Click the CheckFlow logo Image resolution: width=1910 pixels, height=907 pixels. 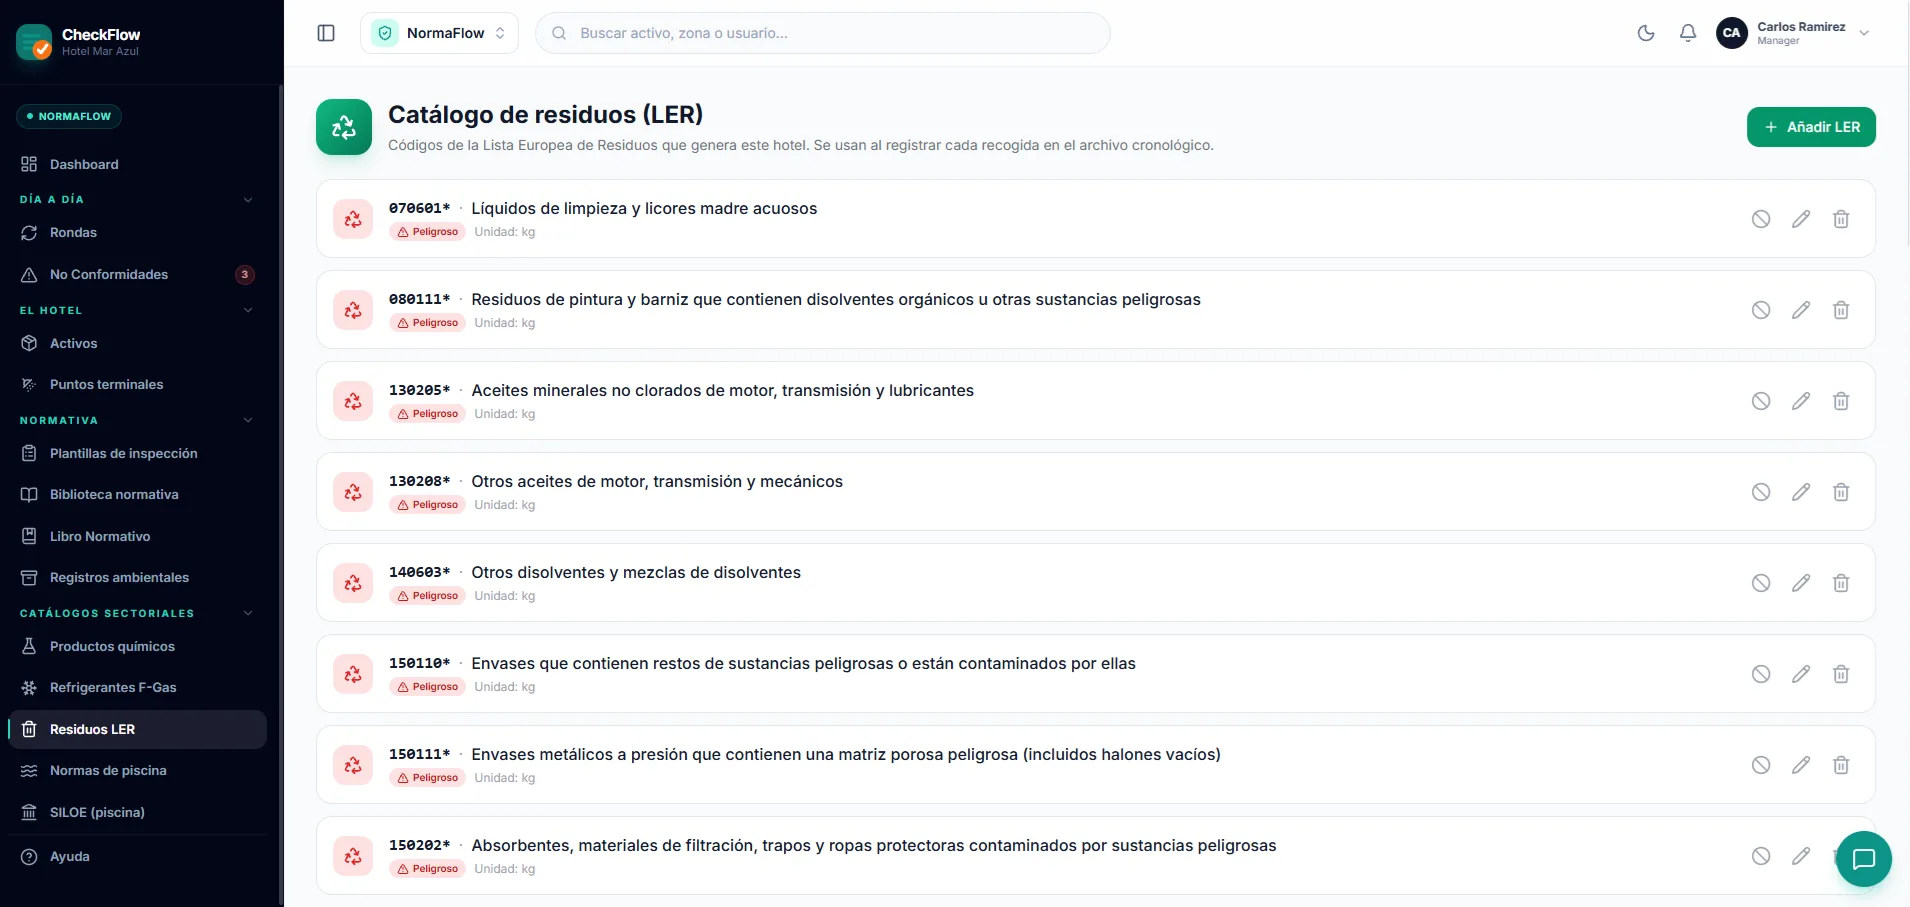point(34,42)
